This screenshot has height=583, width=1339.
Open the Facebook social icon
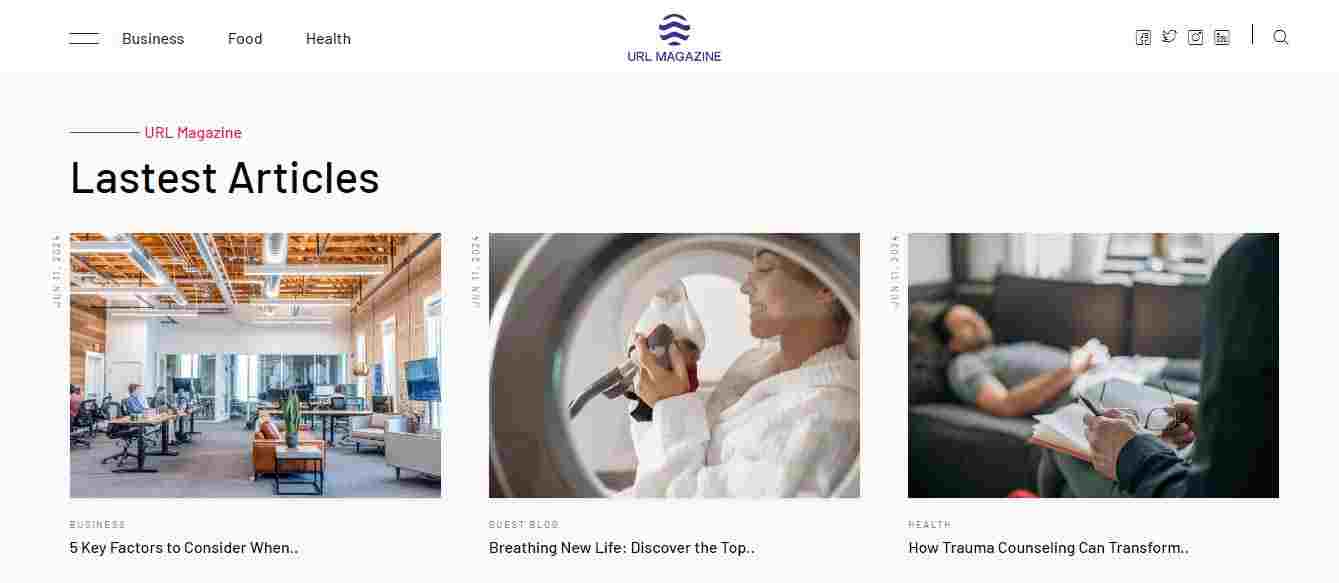tap(1143, 38)
